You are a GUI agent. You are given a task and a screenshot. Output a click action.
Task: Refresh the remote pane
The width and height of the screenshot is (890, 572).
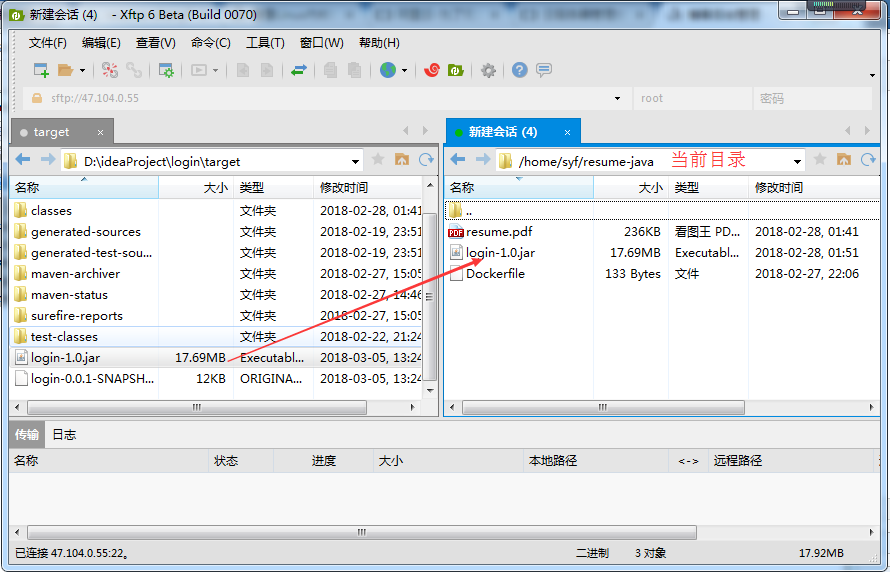tap(868, 160)
